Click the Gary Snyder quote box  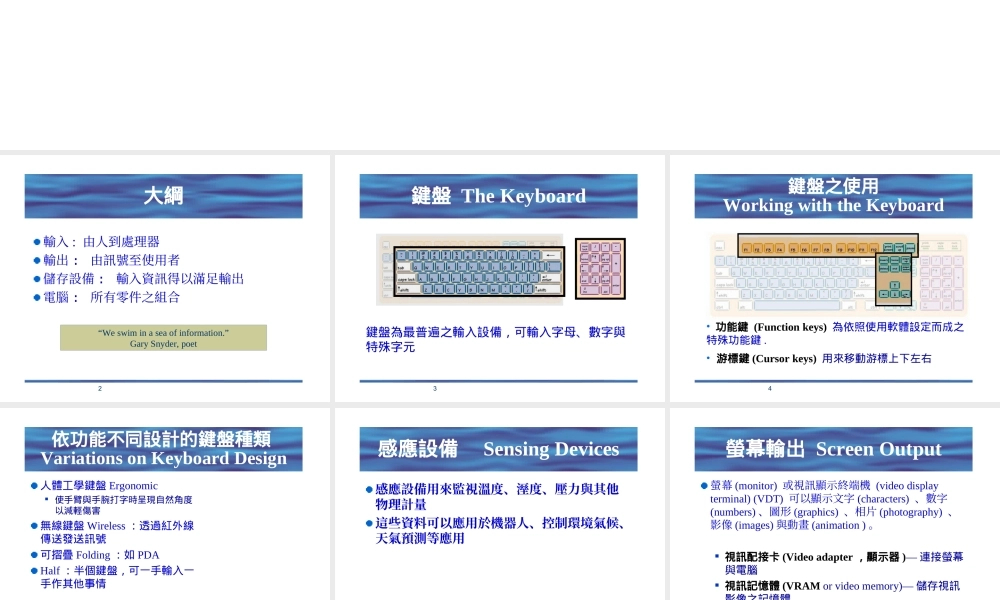click(x=163, y=337)
